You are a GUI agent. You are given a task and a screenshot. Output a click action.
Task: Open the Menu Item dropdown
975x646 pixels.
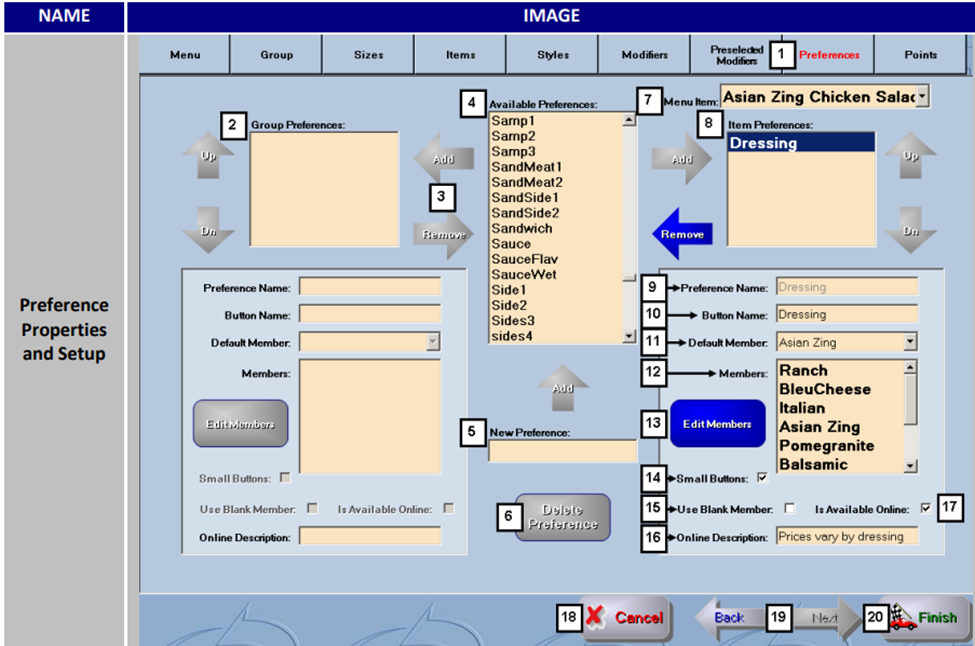[x=923, y=96]
